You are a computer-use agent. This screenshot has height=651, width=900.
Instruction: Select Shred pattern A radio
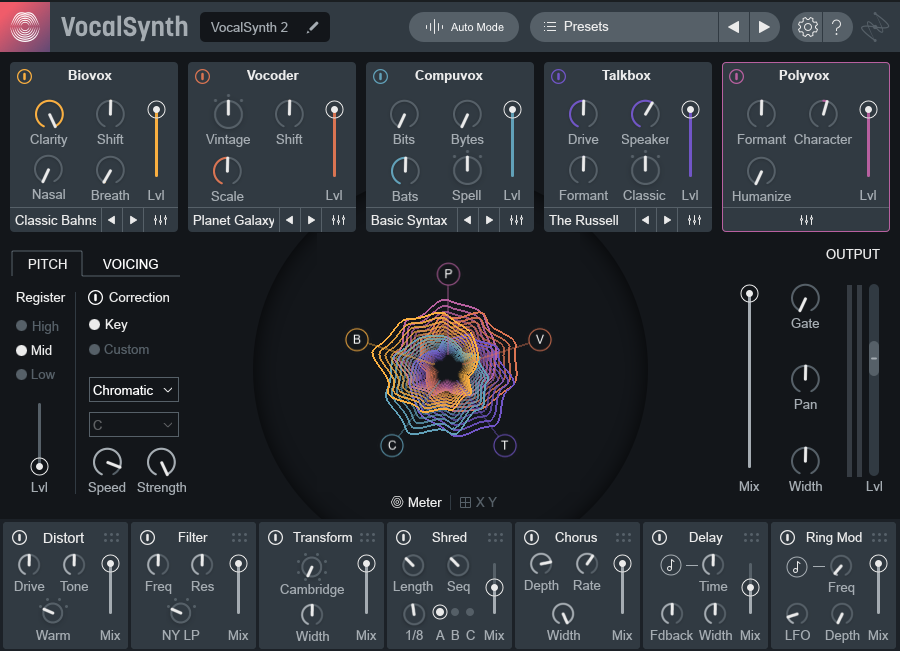[x=440, y=612]
